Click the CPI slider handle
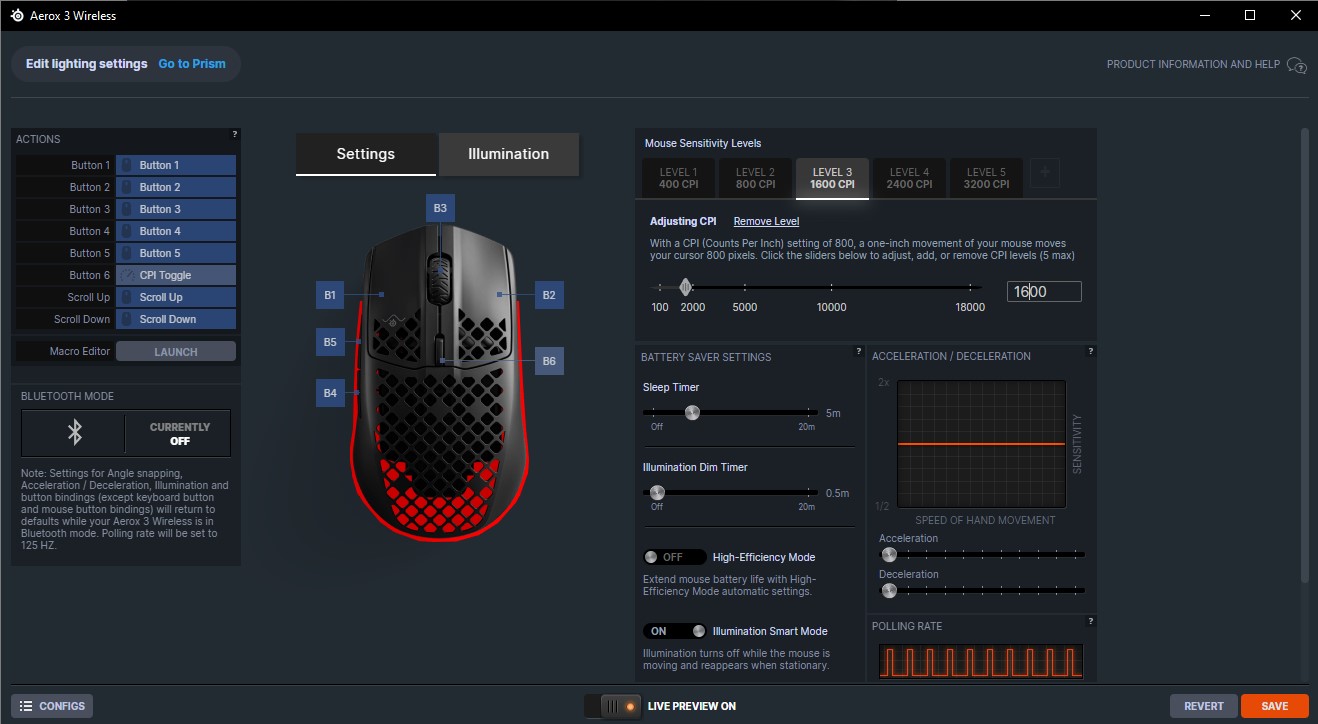The image size is (1318, 724). point(685,287)
